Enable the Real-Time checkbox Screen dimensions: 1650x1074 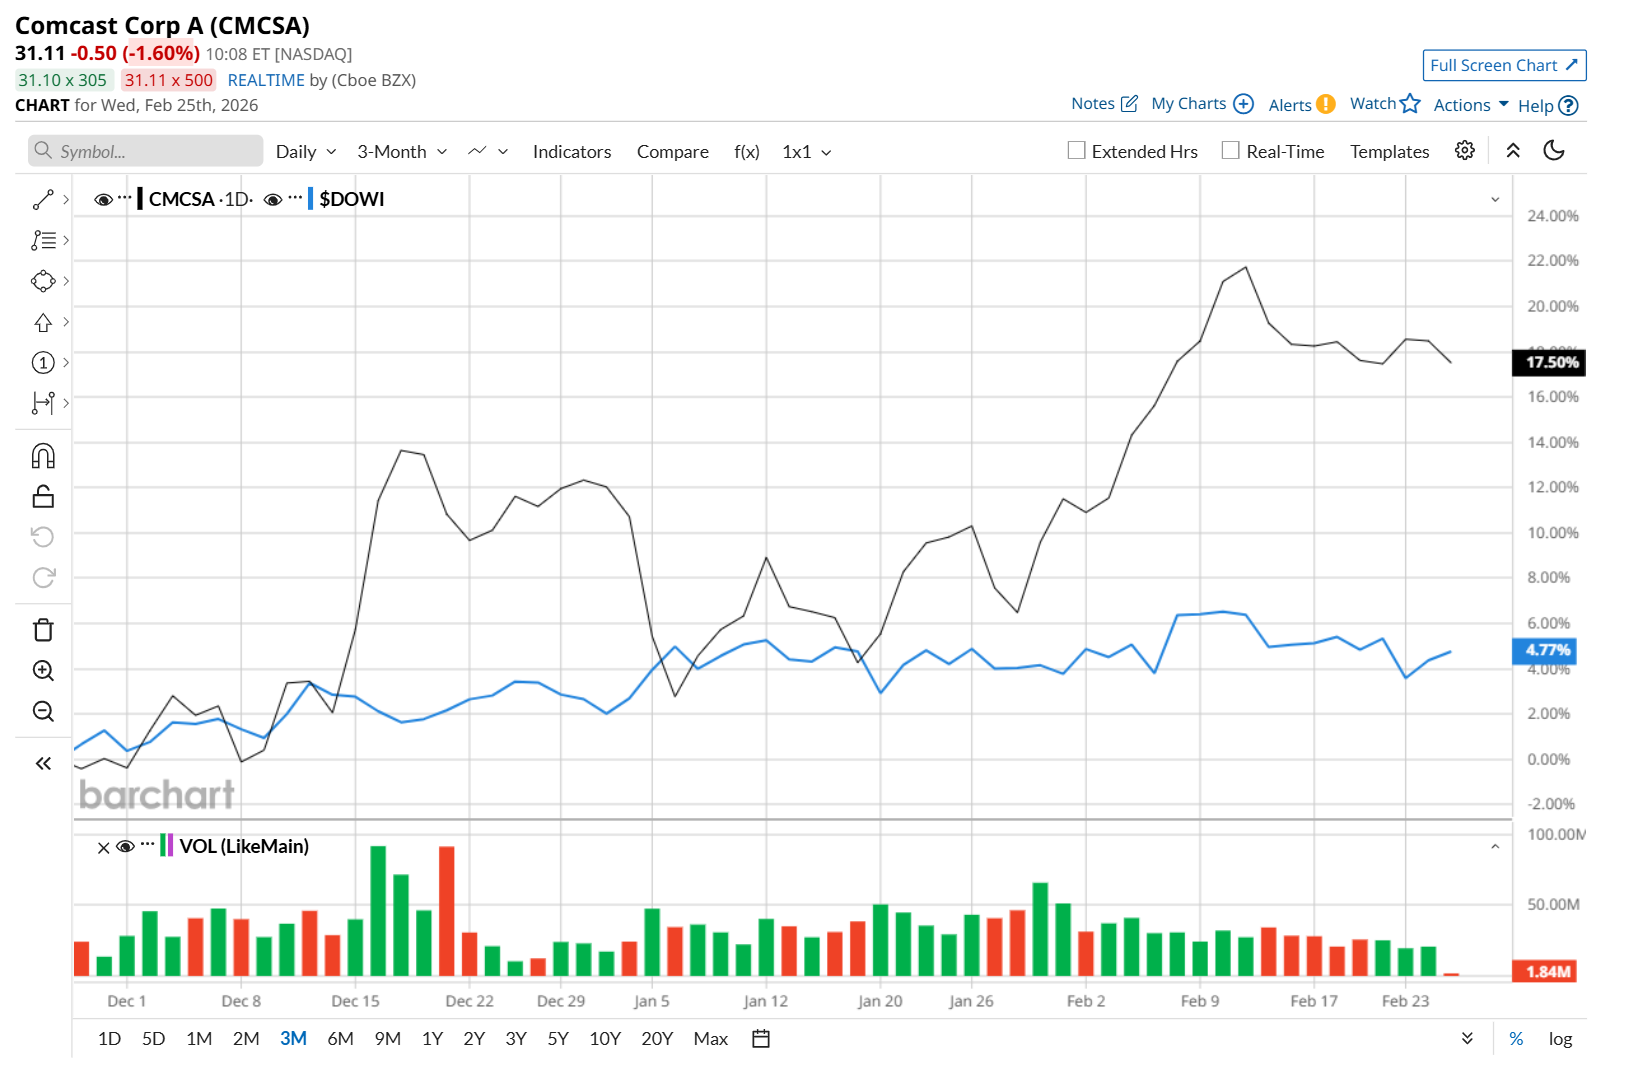pyautogui.click(x=1231, y=150)
